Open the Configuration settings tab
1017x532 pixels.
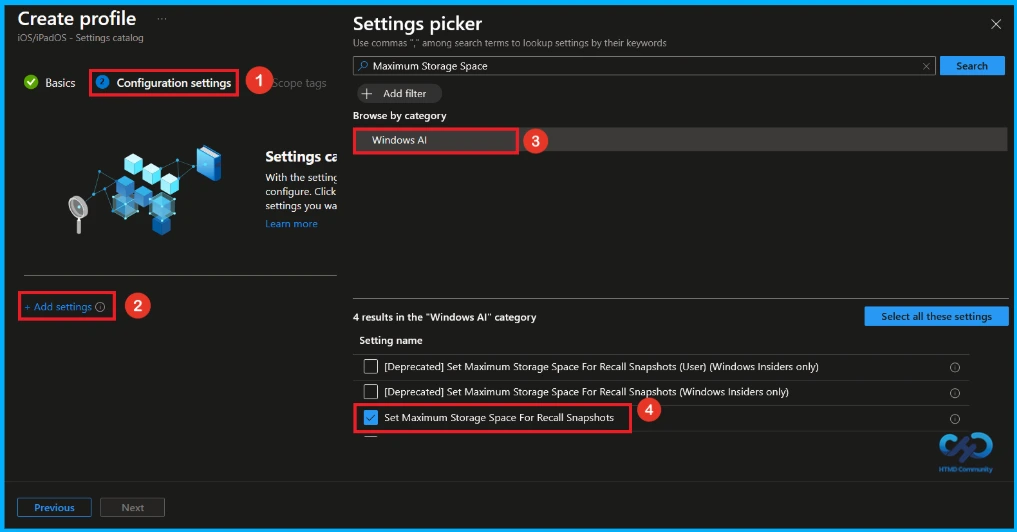(163, 83)
